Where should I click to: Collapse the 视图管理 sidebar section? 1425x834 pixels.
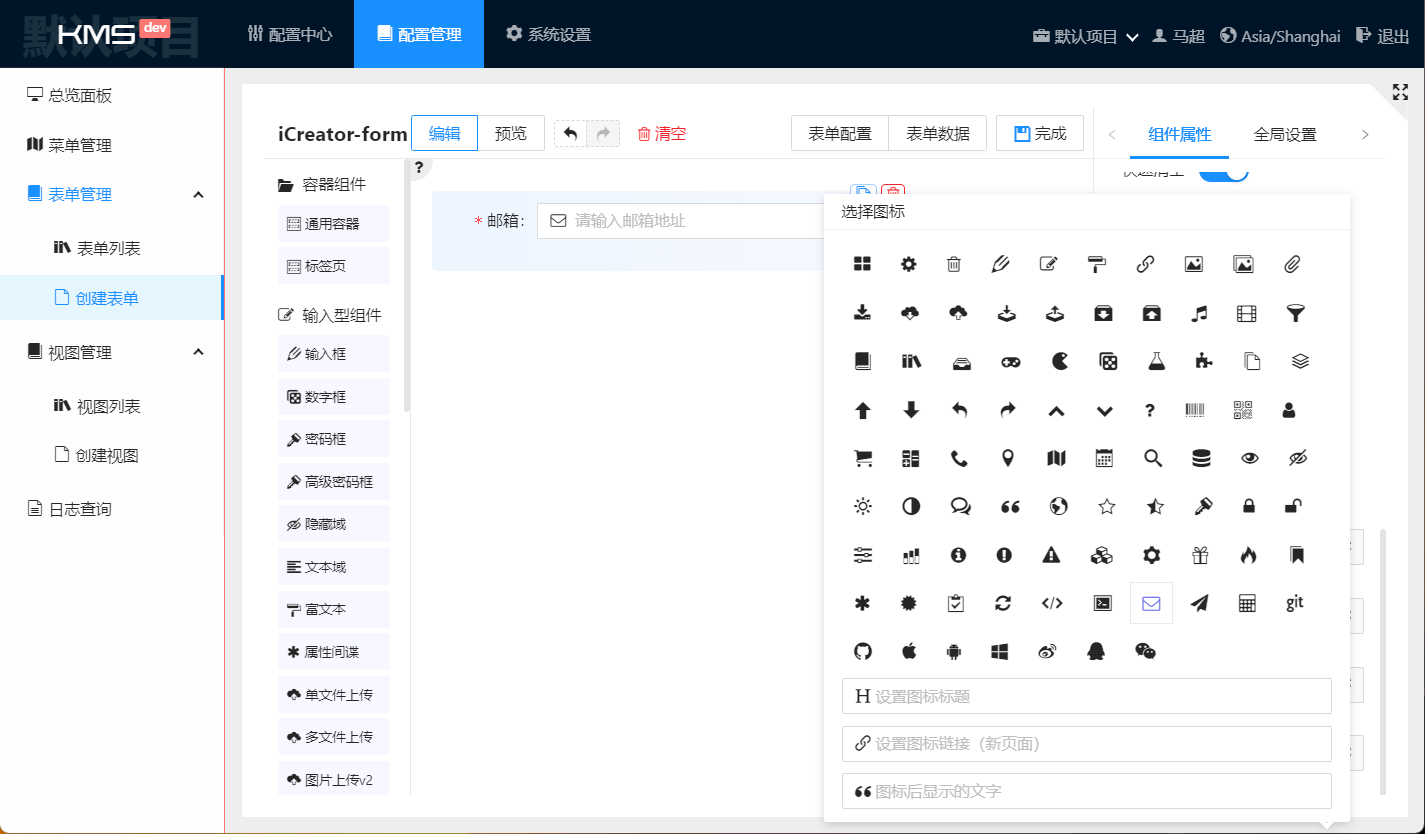(x=198, y=352)
